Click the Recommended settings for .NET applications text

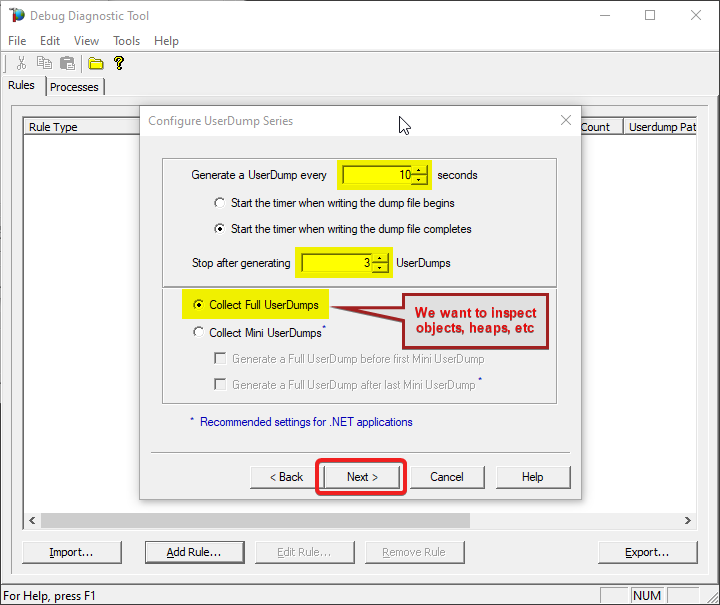click(x=306, y=422)
